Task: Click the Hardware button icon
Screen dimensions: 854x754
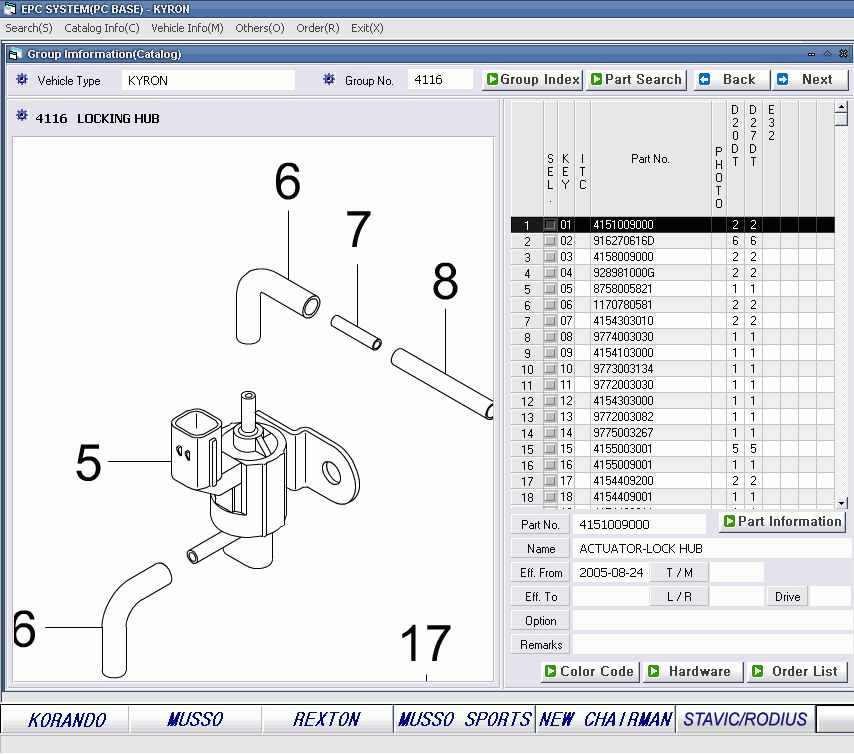Action: pos(654,671)
